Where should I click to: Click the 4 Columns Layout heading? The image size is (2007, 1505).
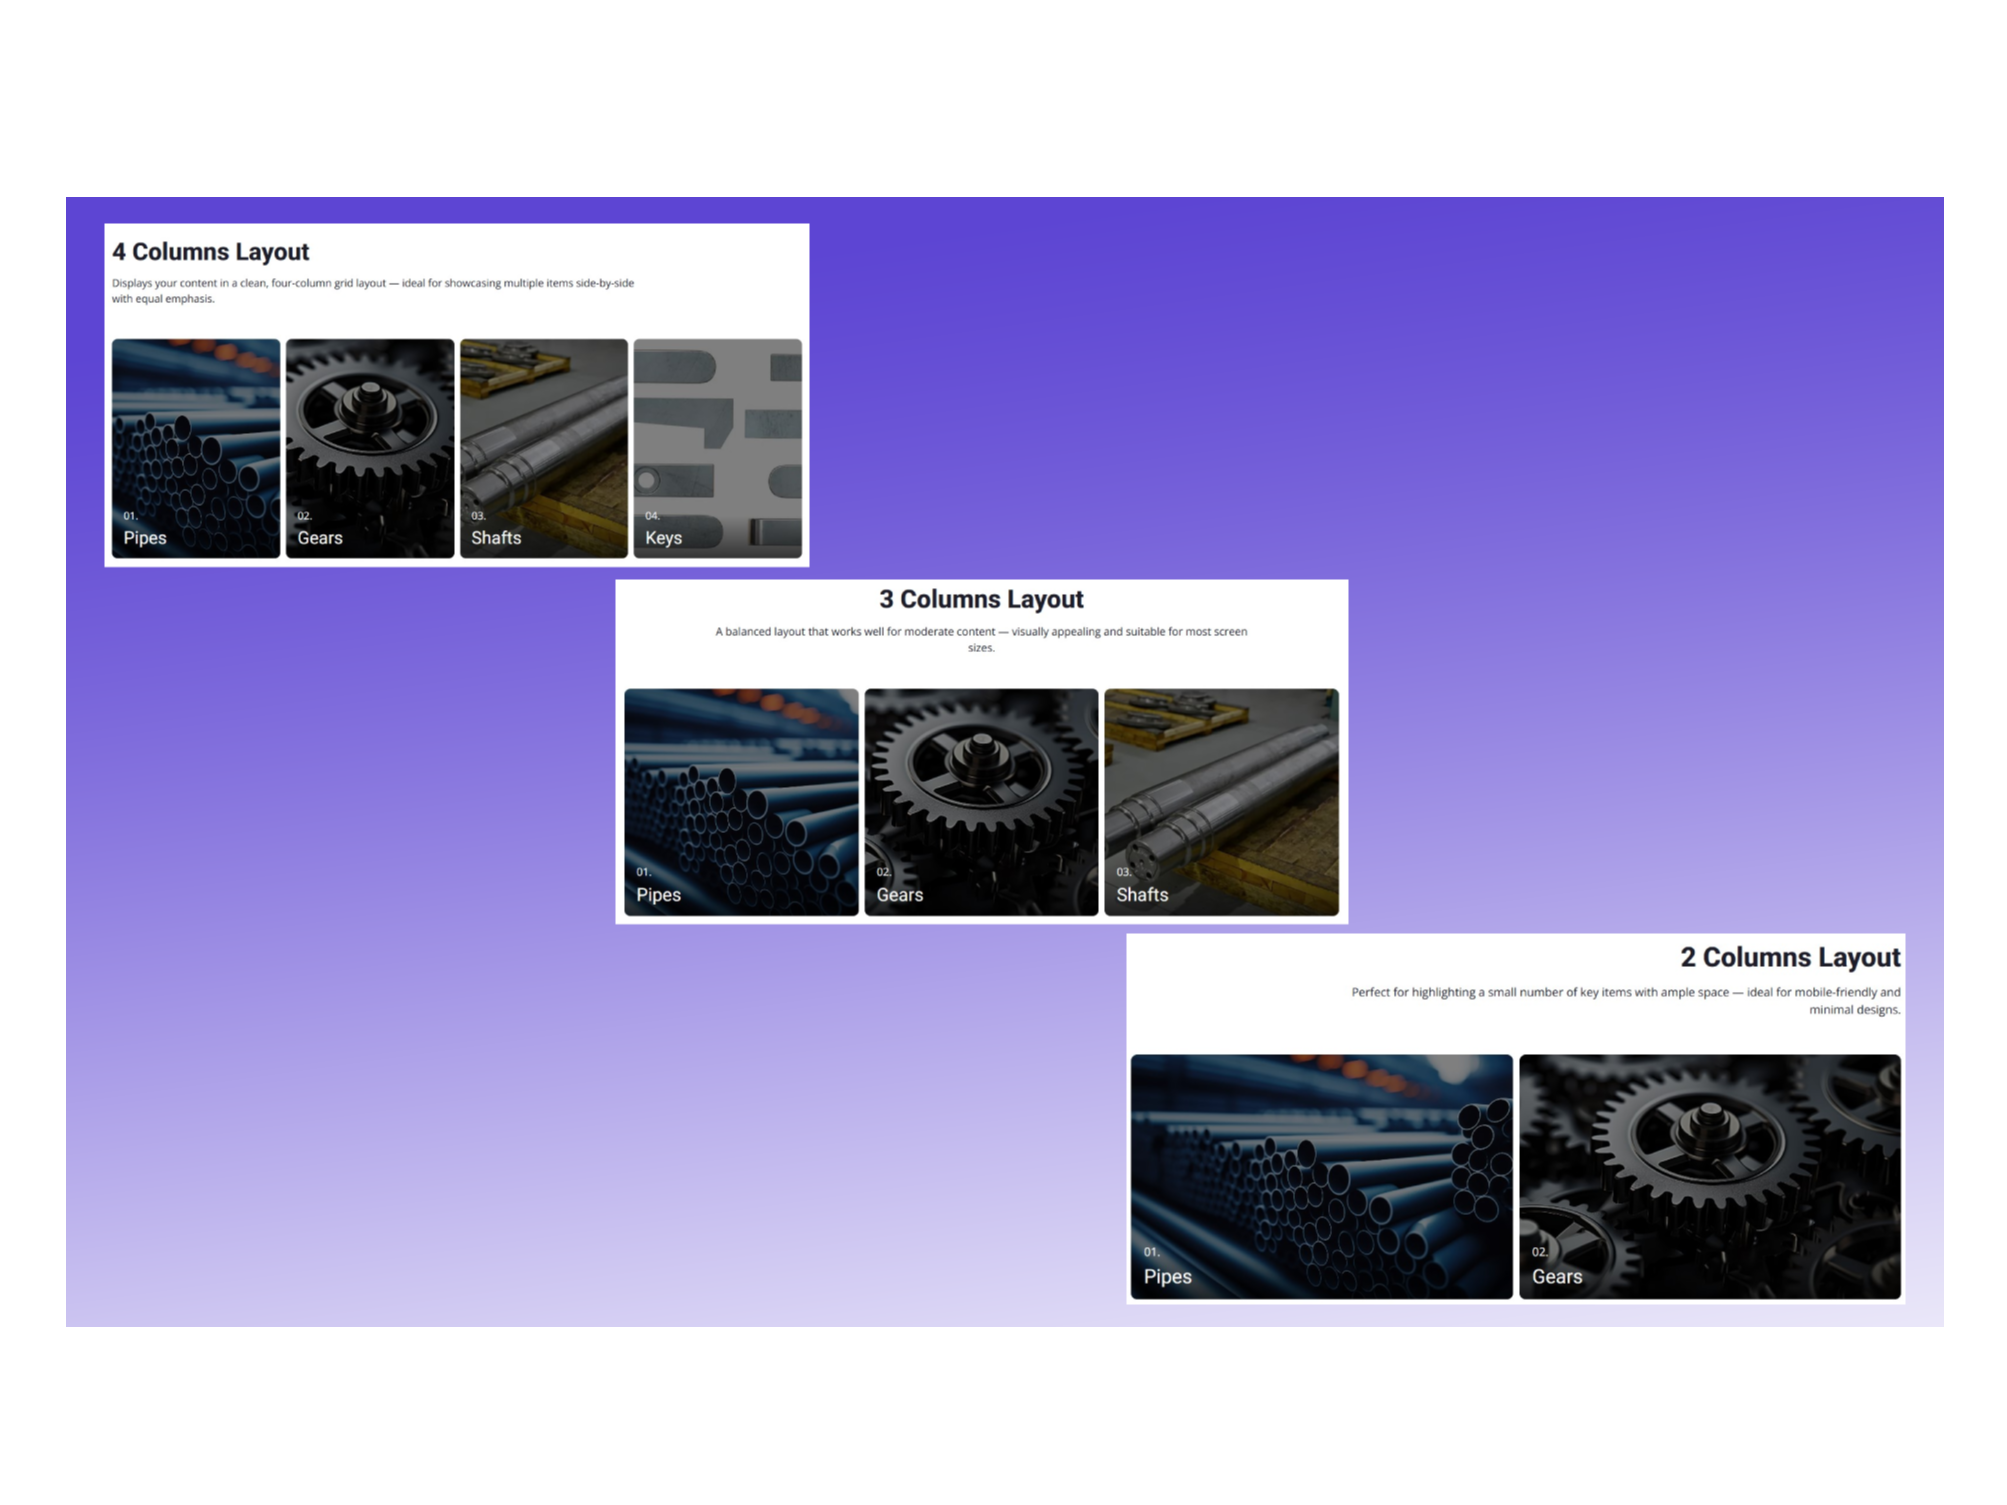(x=211, y=252)
